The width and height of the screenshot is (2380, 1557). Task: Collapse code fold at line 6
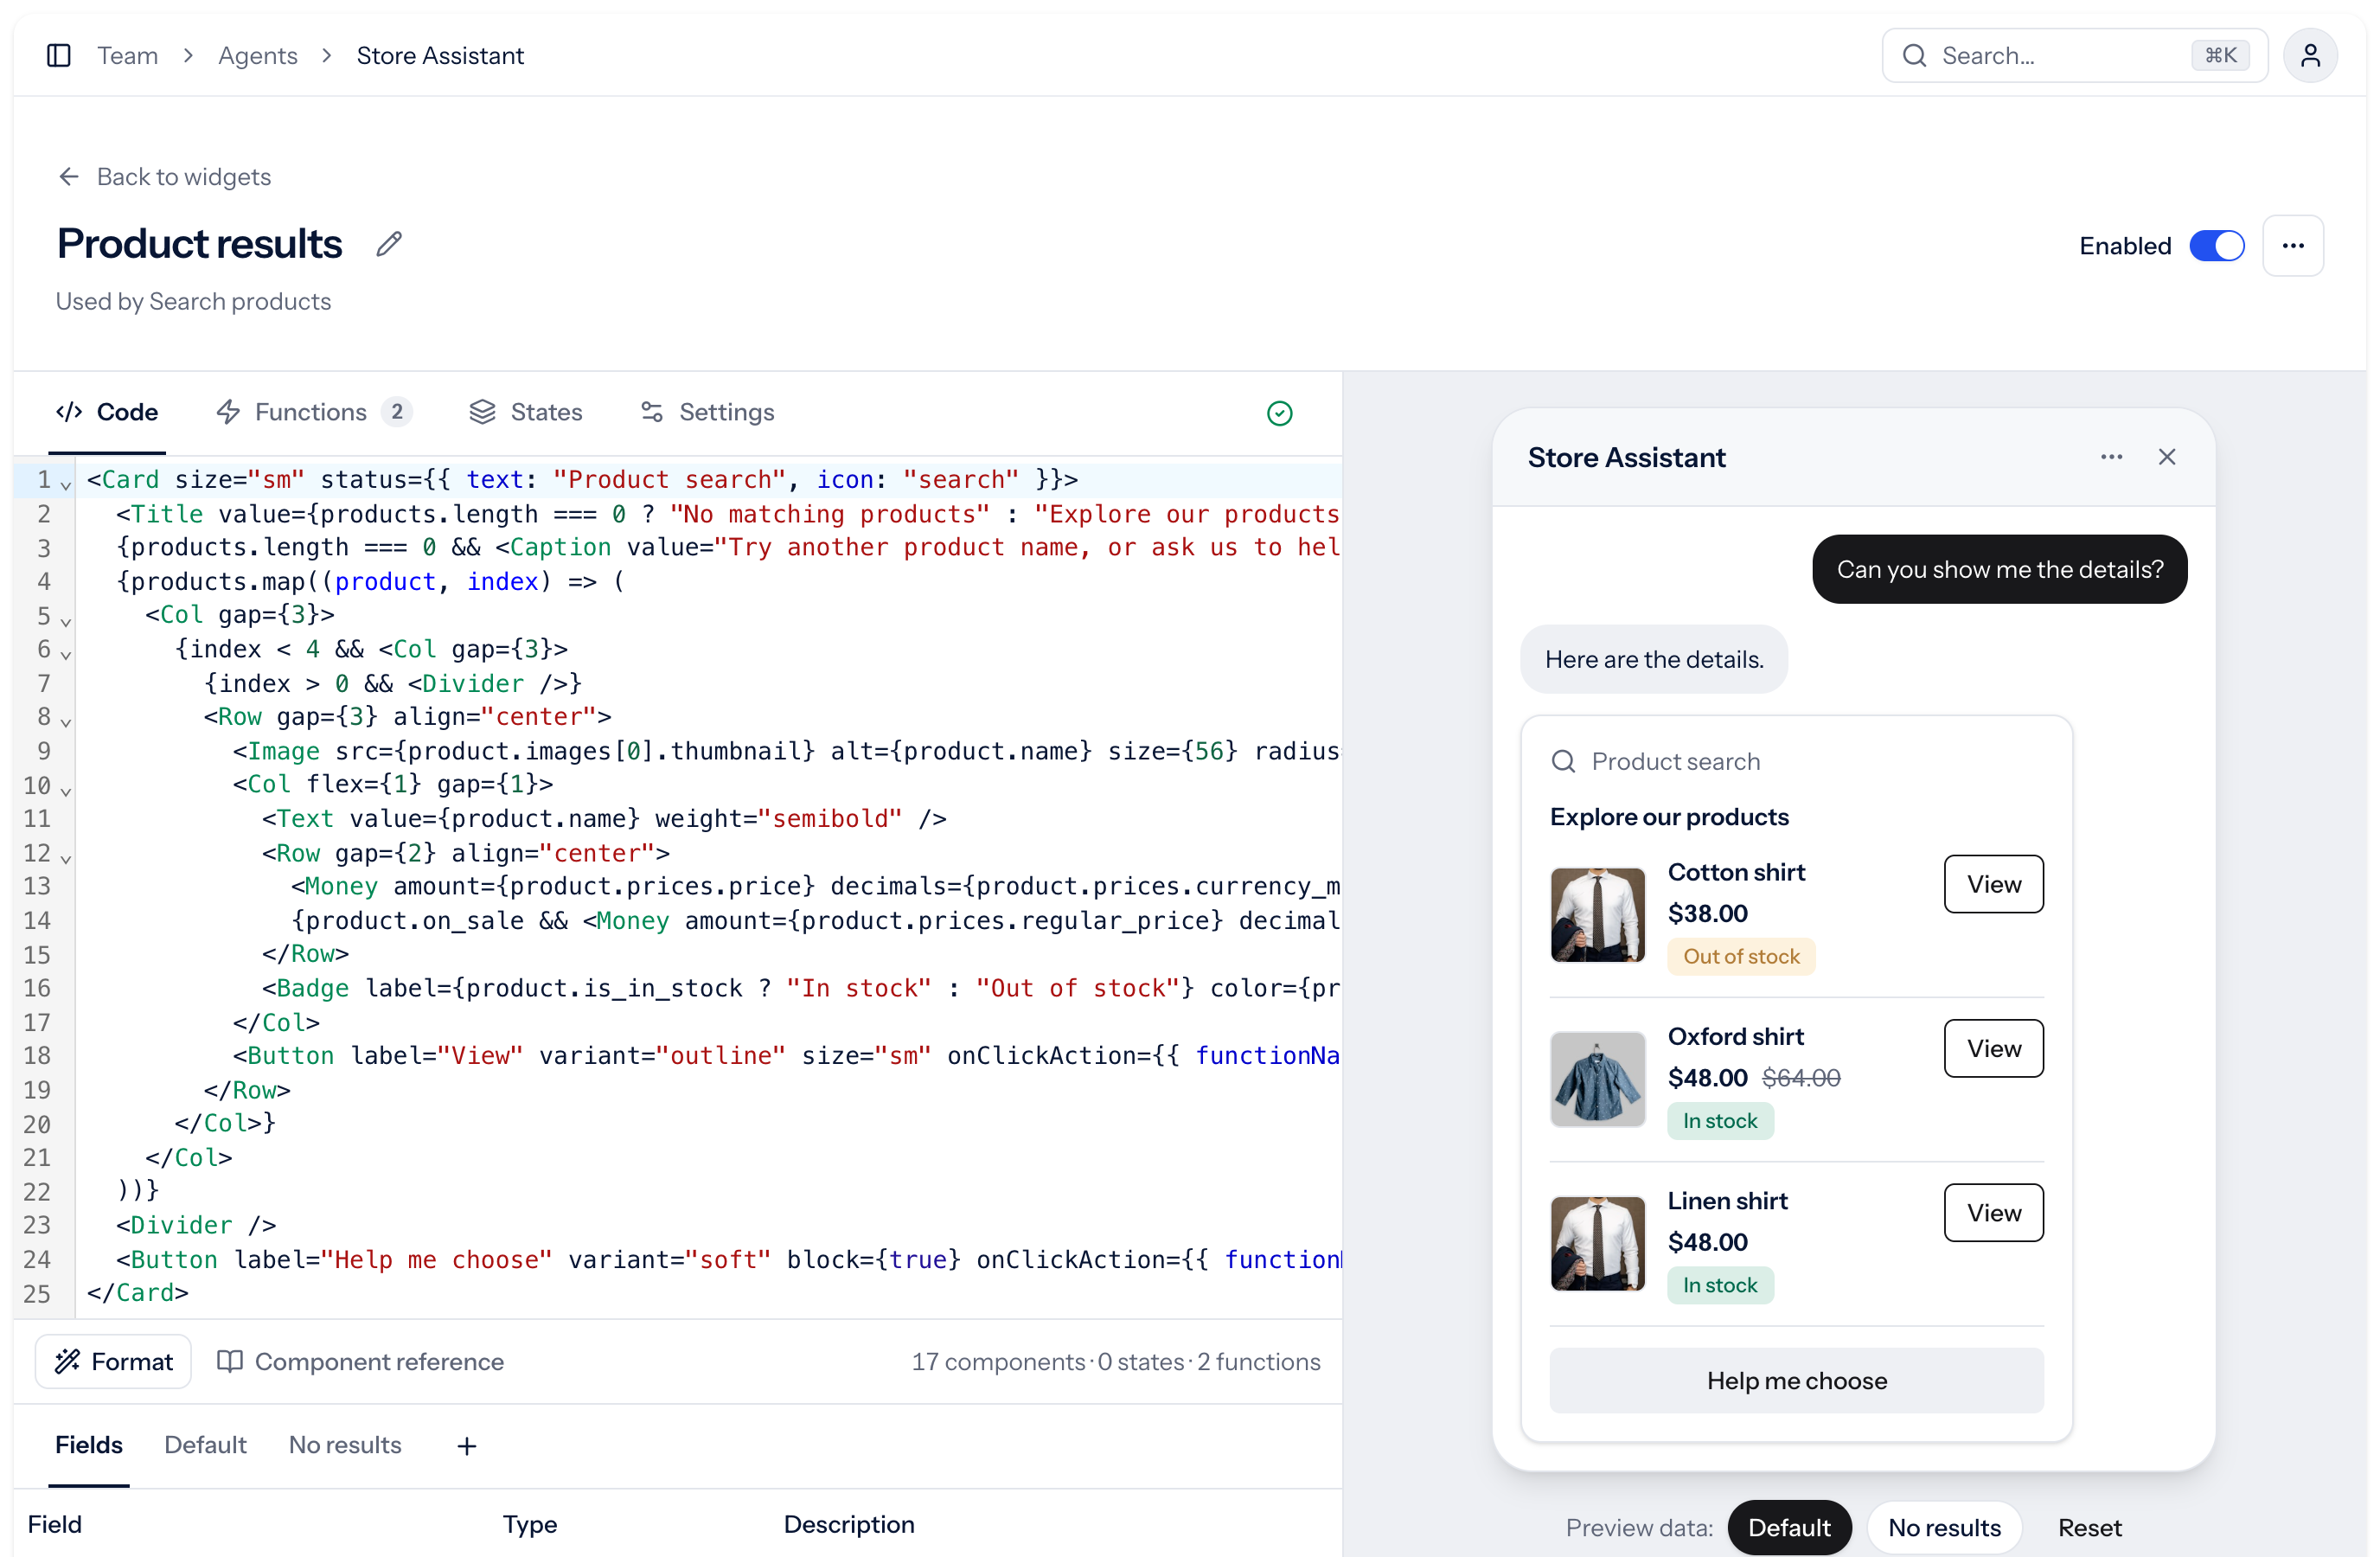pos(66,655)
